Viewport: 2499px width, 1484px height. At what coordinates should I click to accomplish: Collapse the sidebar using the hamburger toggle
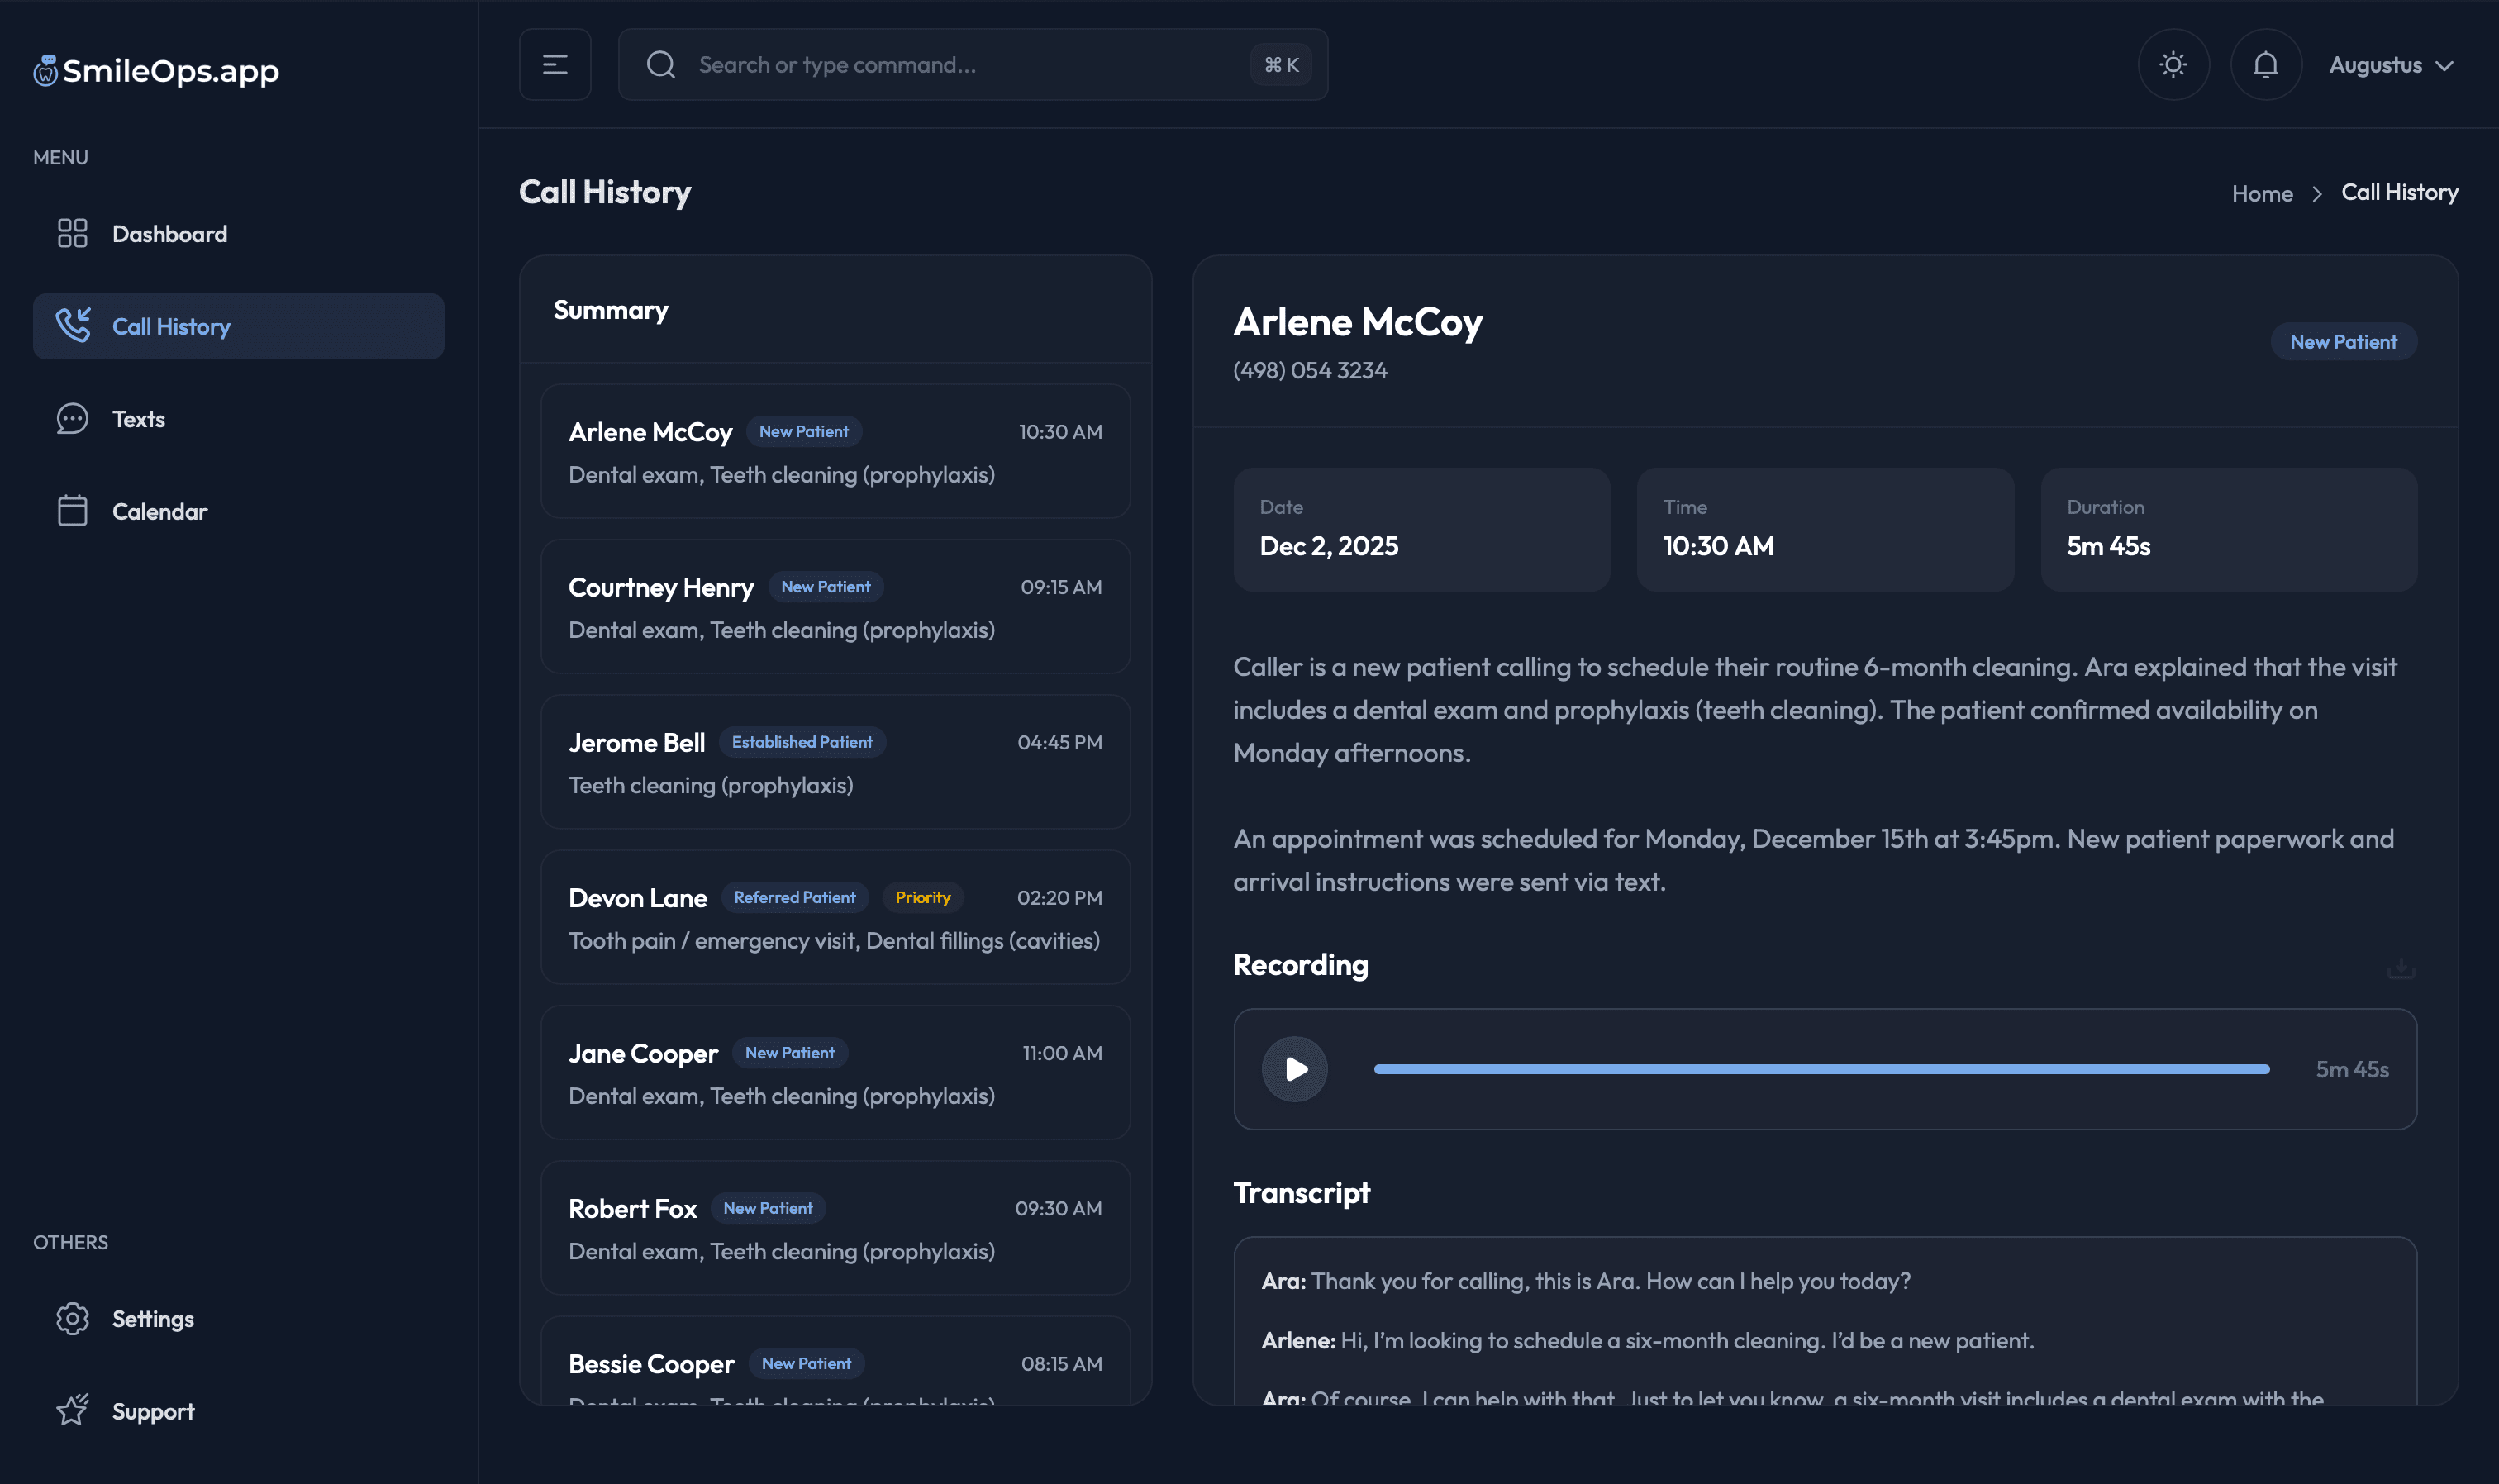555,64
